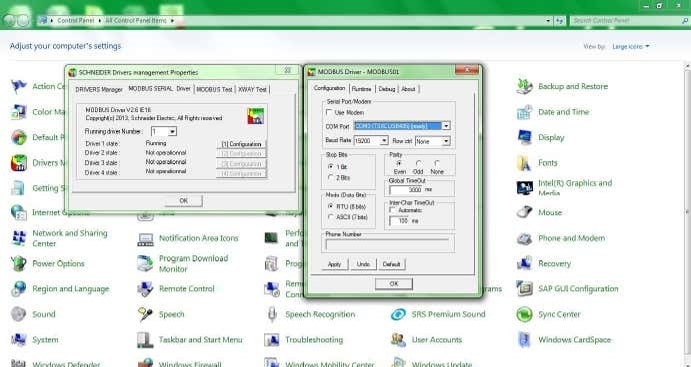This screenshot has width=691, height=367.
Task: Click All Control Panel Items breadcrumb
Action: point(136,21)
